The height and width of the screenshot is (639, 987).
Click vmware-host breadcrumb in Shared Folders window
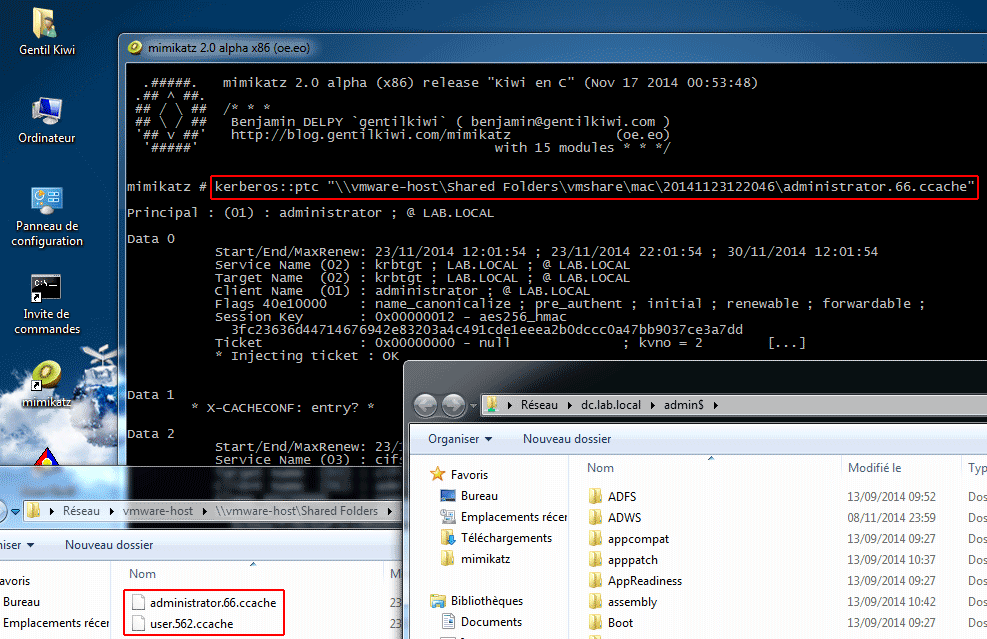click(x=157, y=511)
